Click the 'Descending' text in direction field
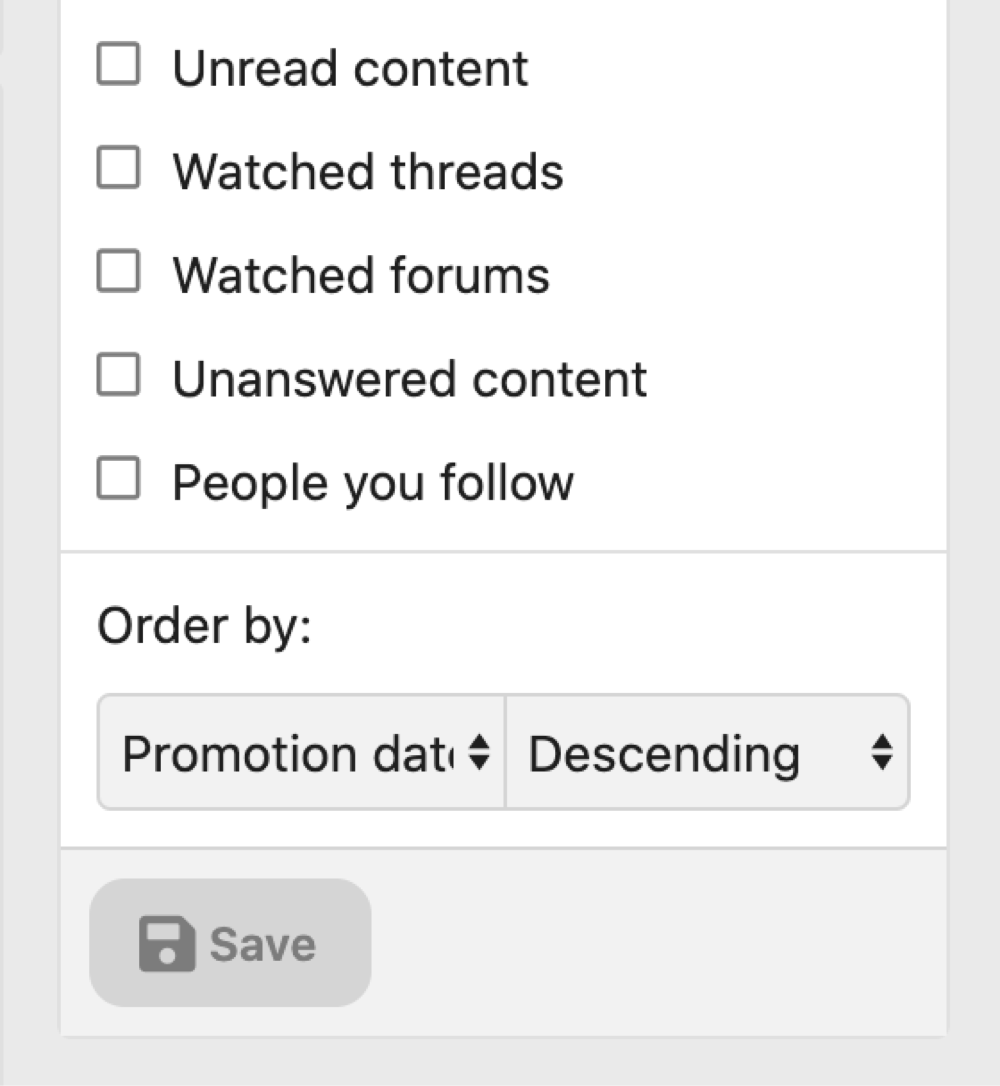 tap(664, 753)
